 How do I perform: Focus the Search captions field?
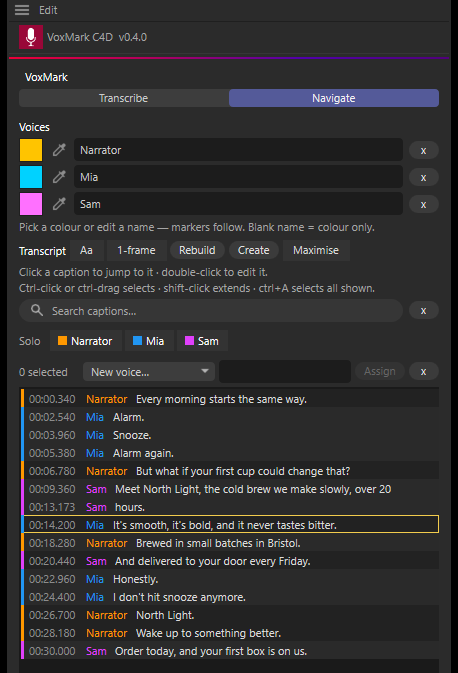tap(211, 311)
